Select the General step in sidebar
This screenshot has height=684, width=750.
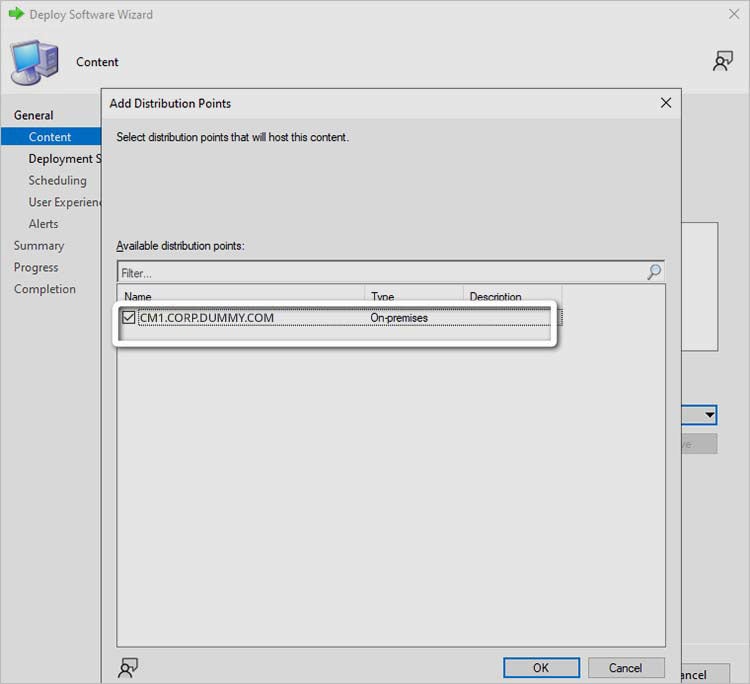33,115
